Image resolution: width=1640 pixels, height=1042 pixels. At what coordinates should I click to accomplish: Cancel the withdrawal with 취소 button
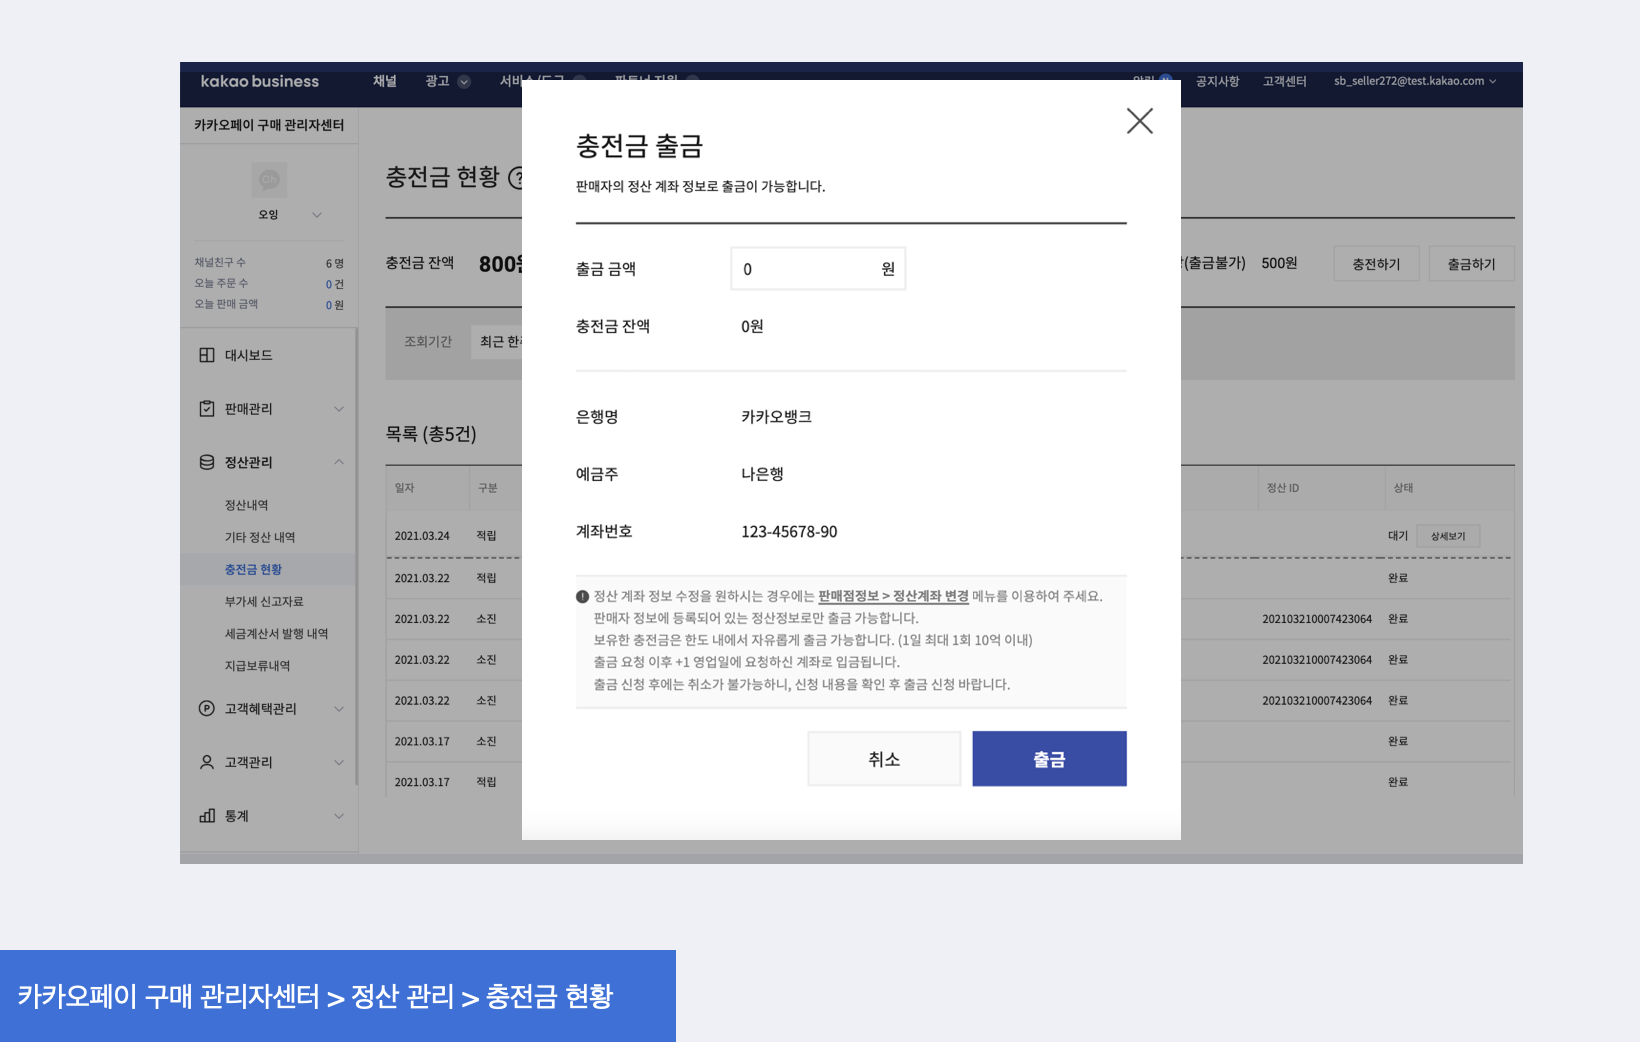pyautogui.click(x=884, y=759)
